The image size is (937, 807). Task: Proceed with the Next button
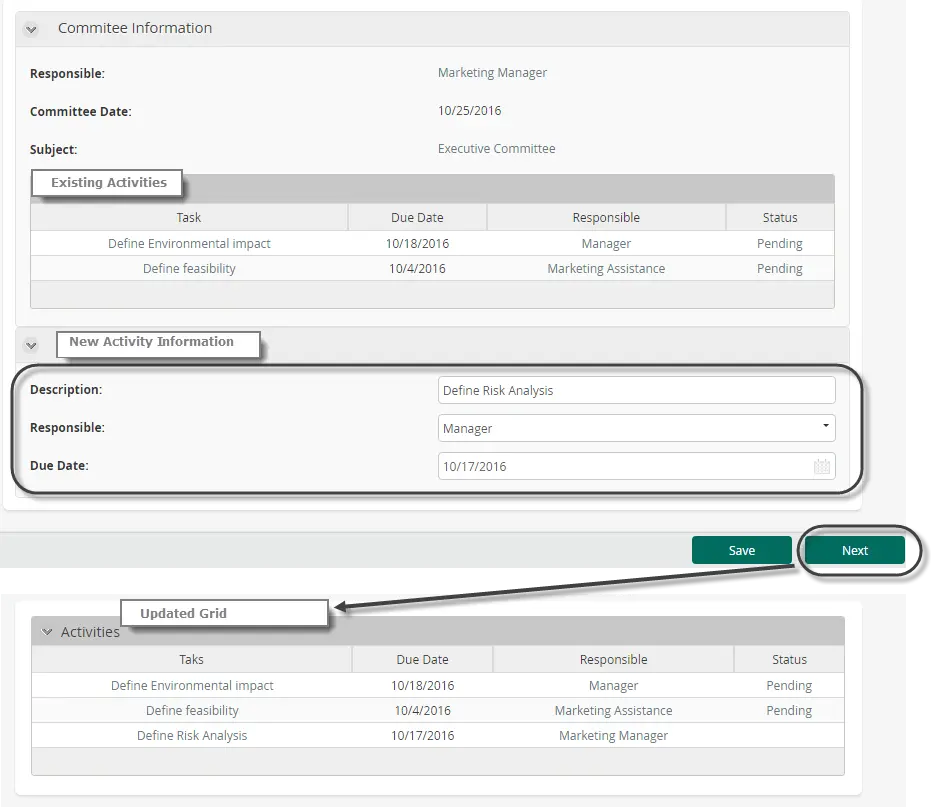click(855, 550)
